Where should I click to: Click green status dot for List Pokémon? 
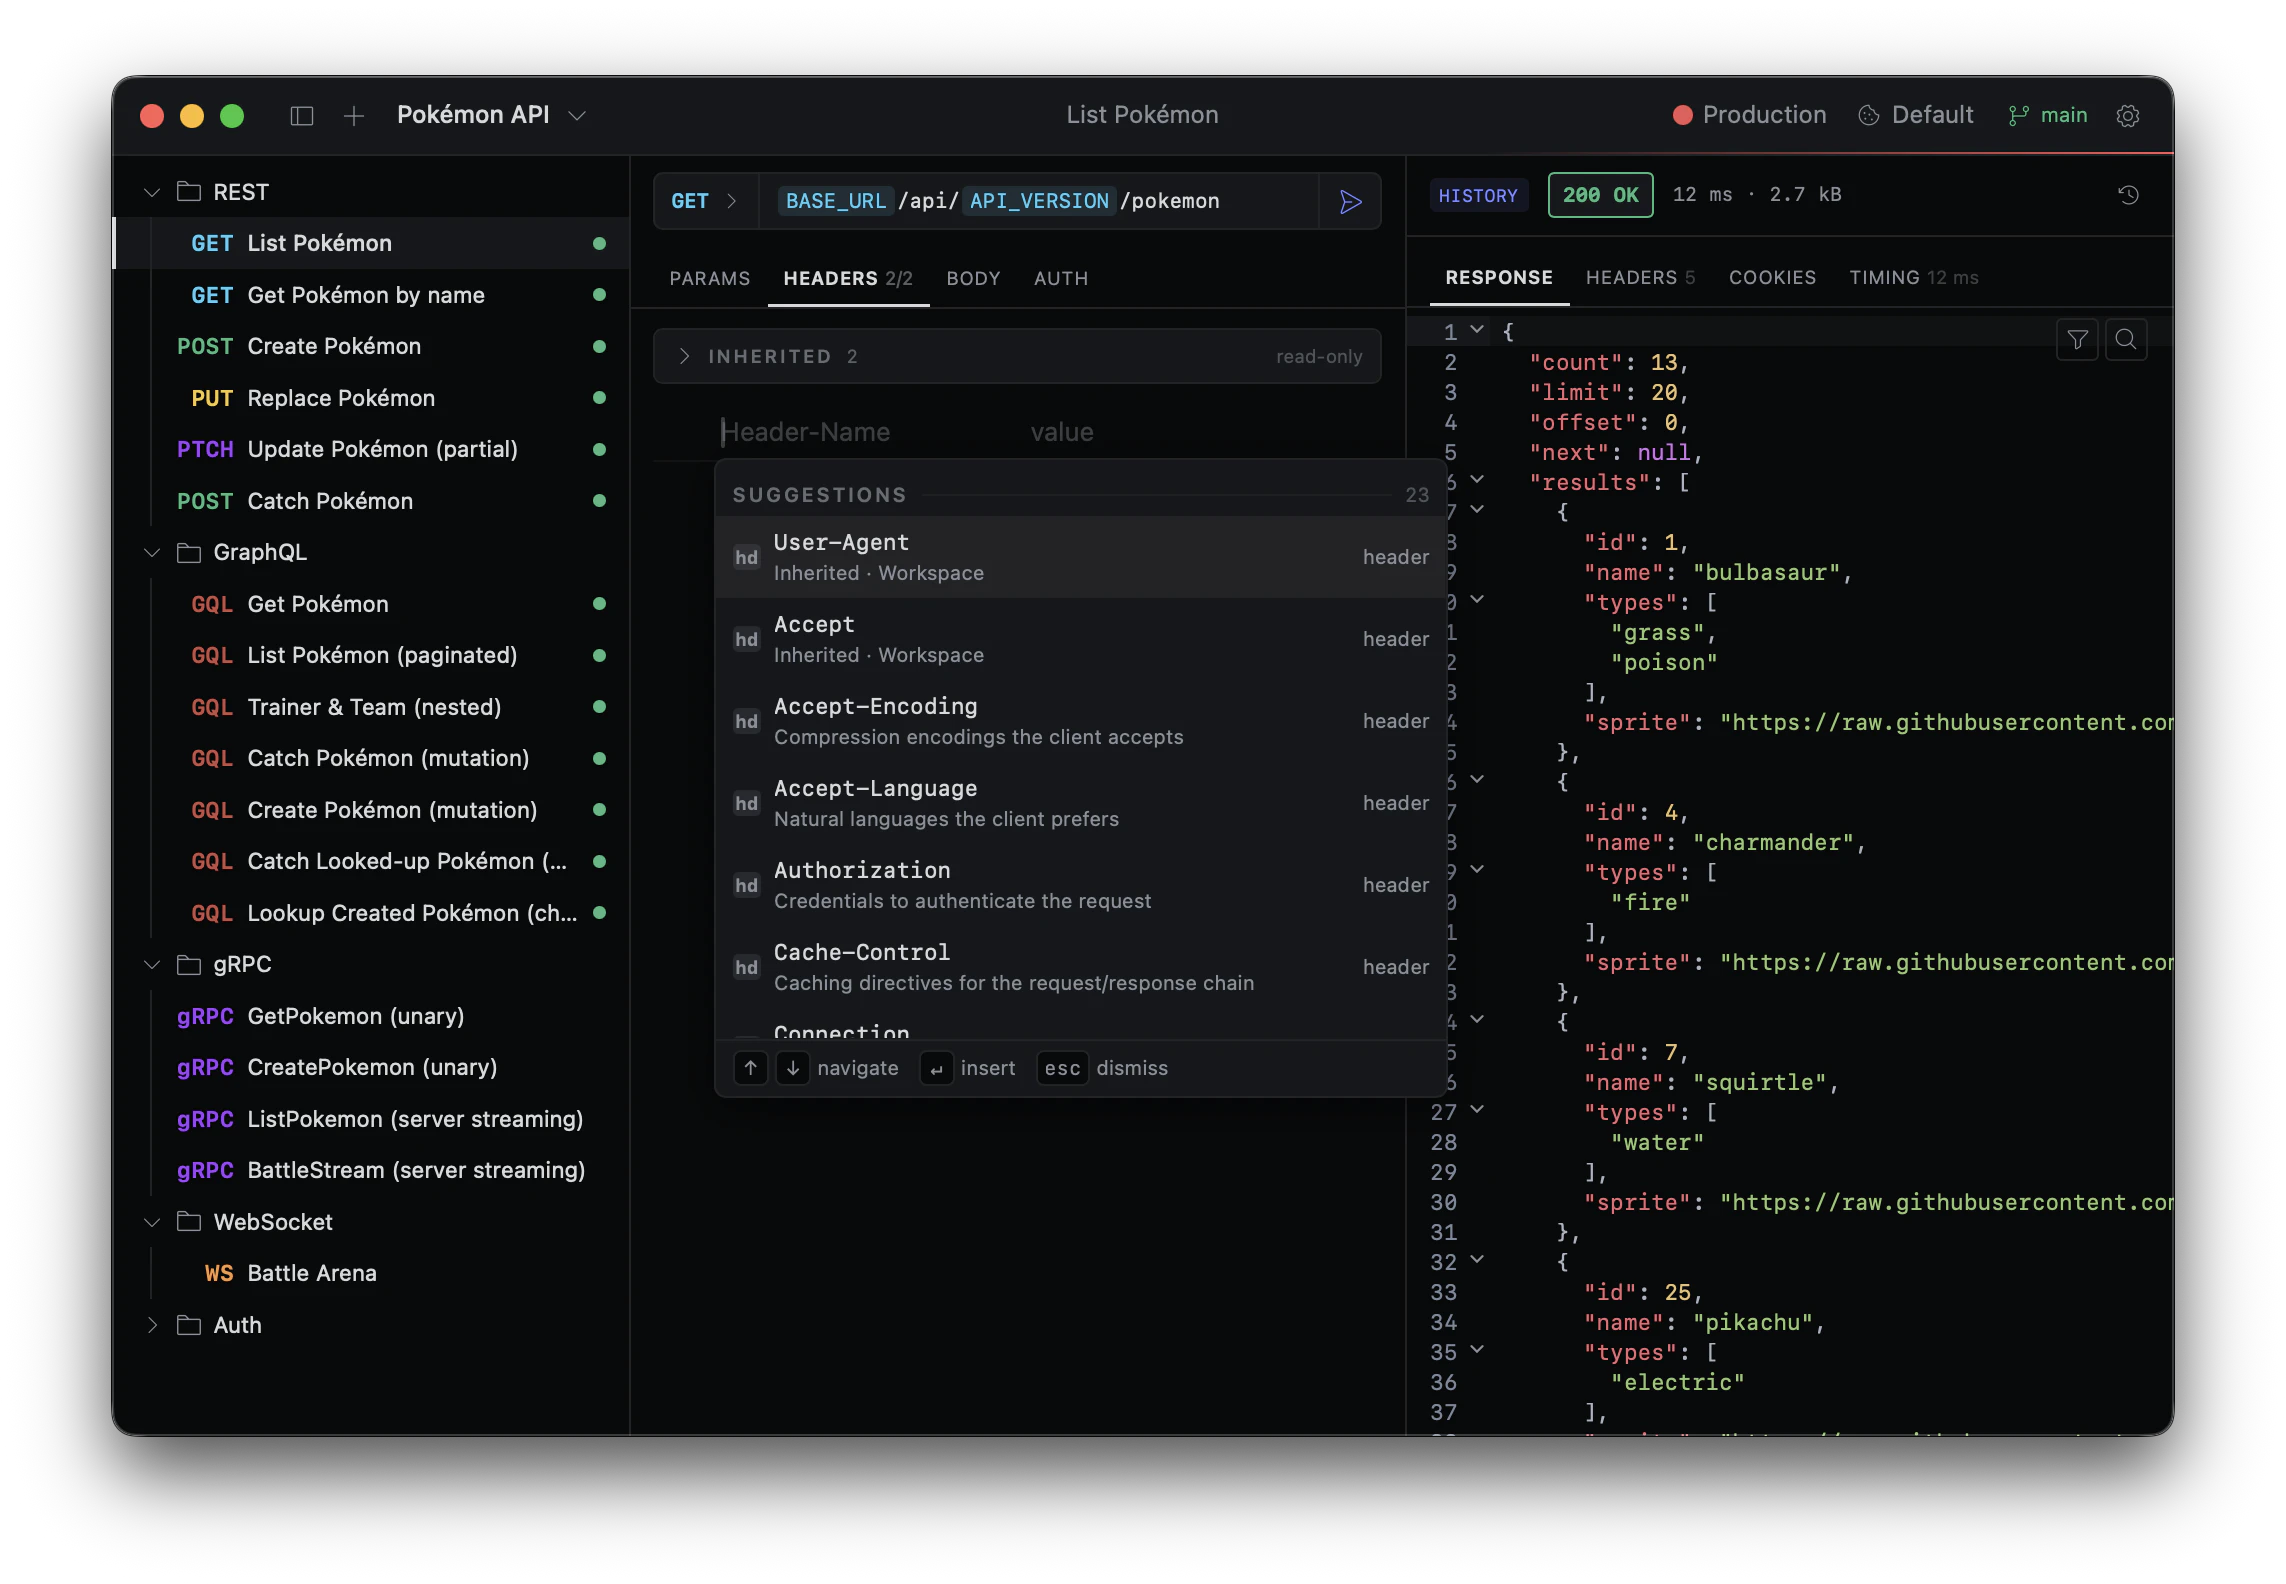(599, 243)
